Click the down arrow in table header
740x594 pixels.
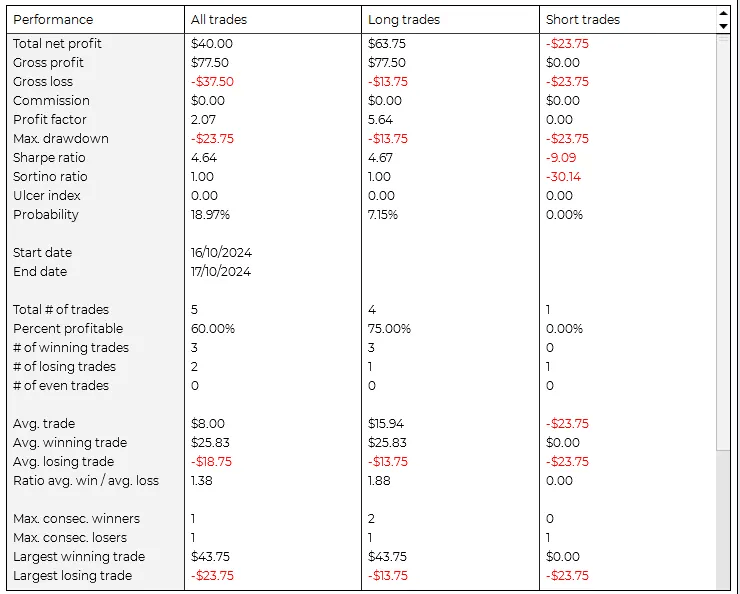[723, 25]
